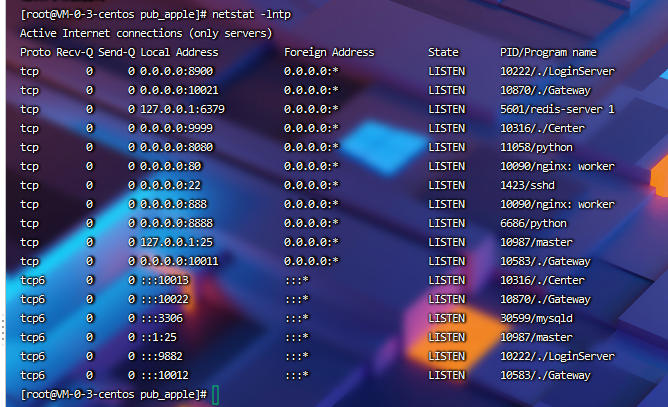Viewport: 668px width, 407px height.
Task: Click the 5601/redis-server process entry
Action: (557, 109)
